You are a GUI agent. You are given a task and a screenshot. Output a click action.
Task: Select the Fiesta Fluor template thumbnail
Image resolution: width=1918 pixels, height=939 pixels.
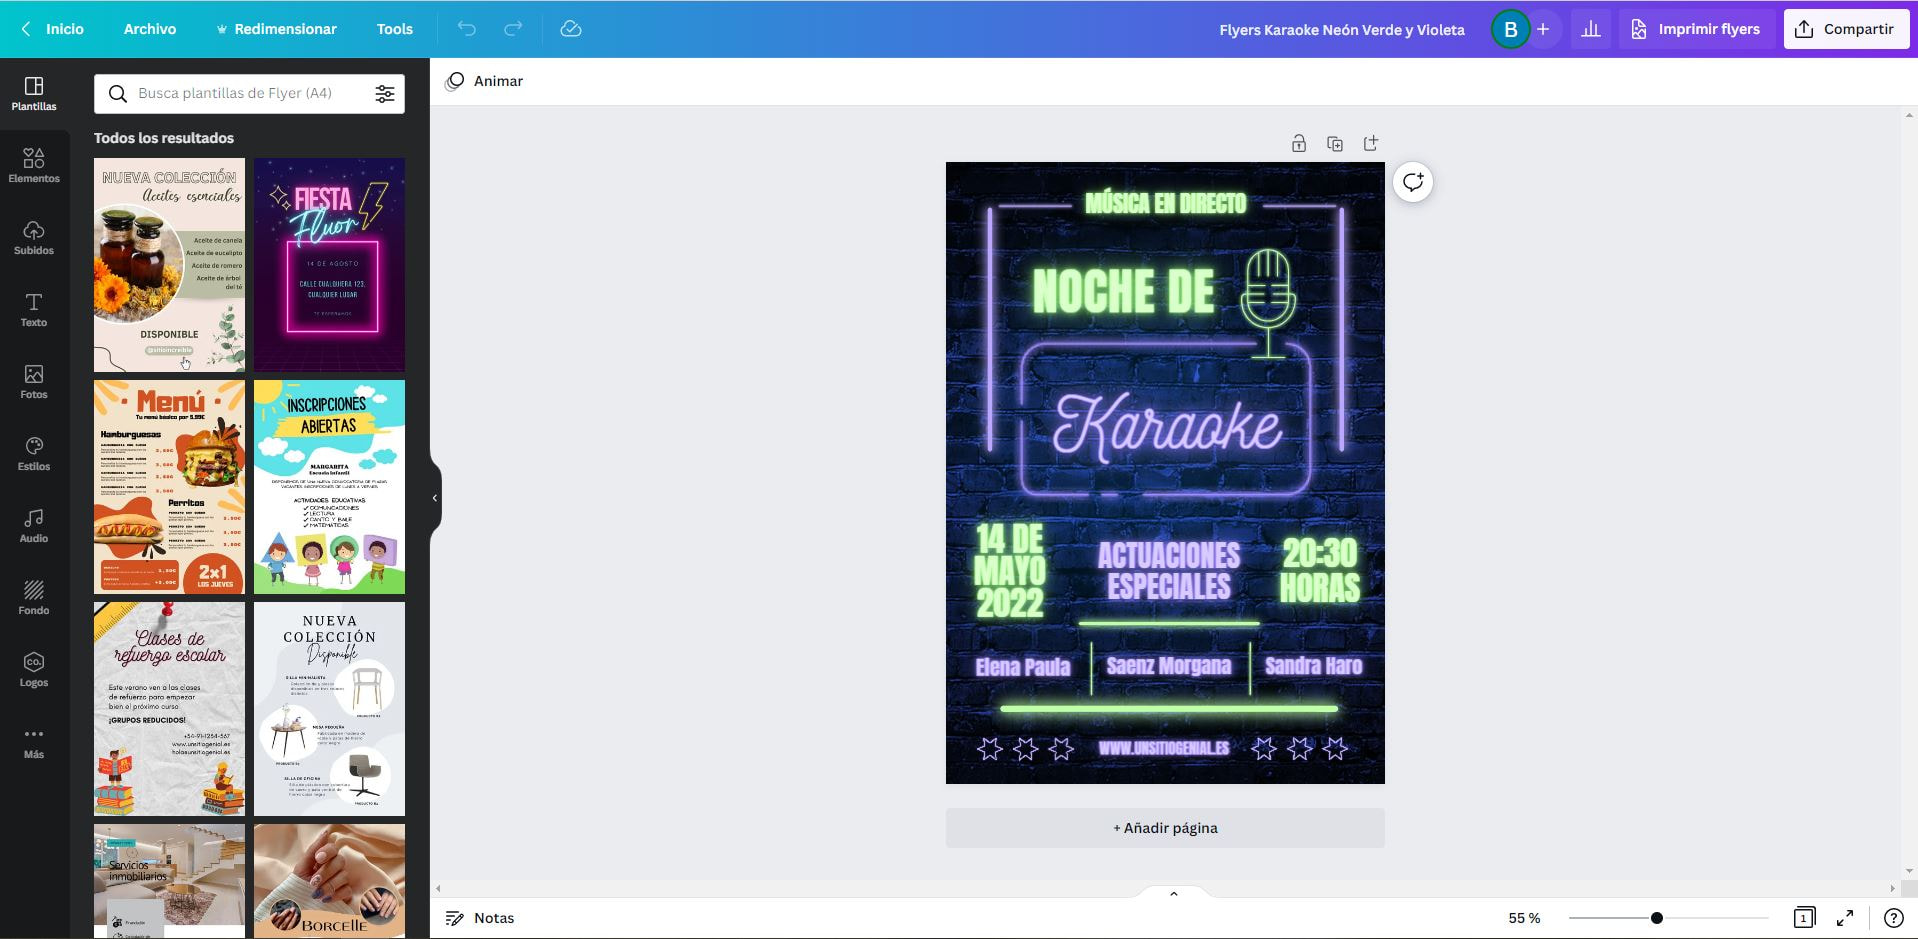tap(329, 264)
